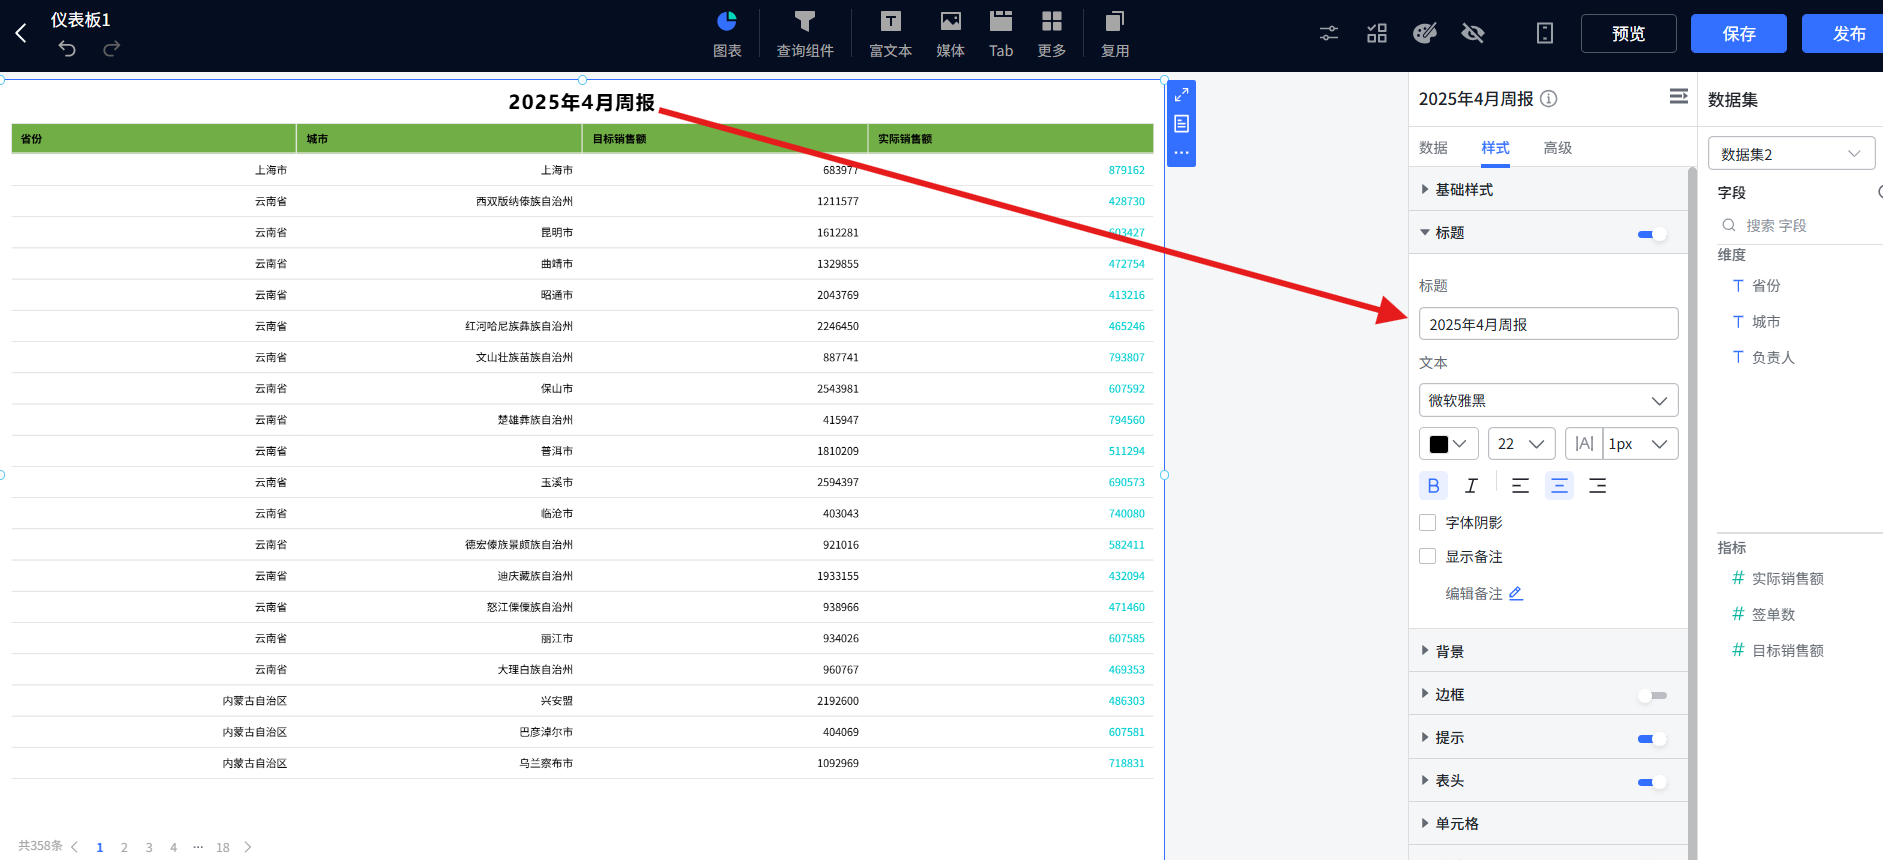Open the font size 22 dropdown
The height and width of the screenshot is (860, 1883).
1521,444
